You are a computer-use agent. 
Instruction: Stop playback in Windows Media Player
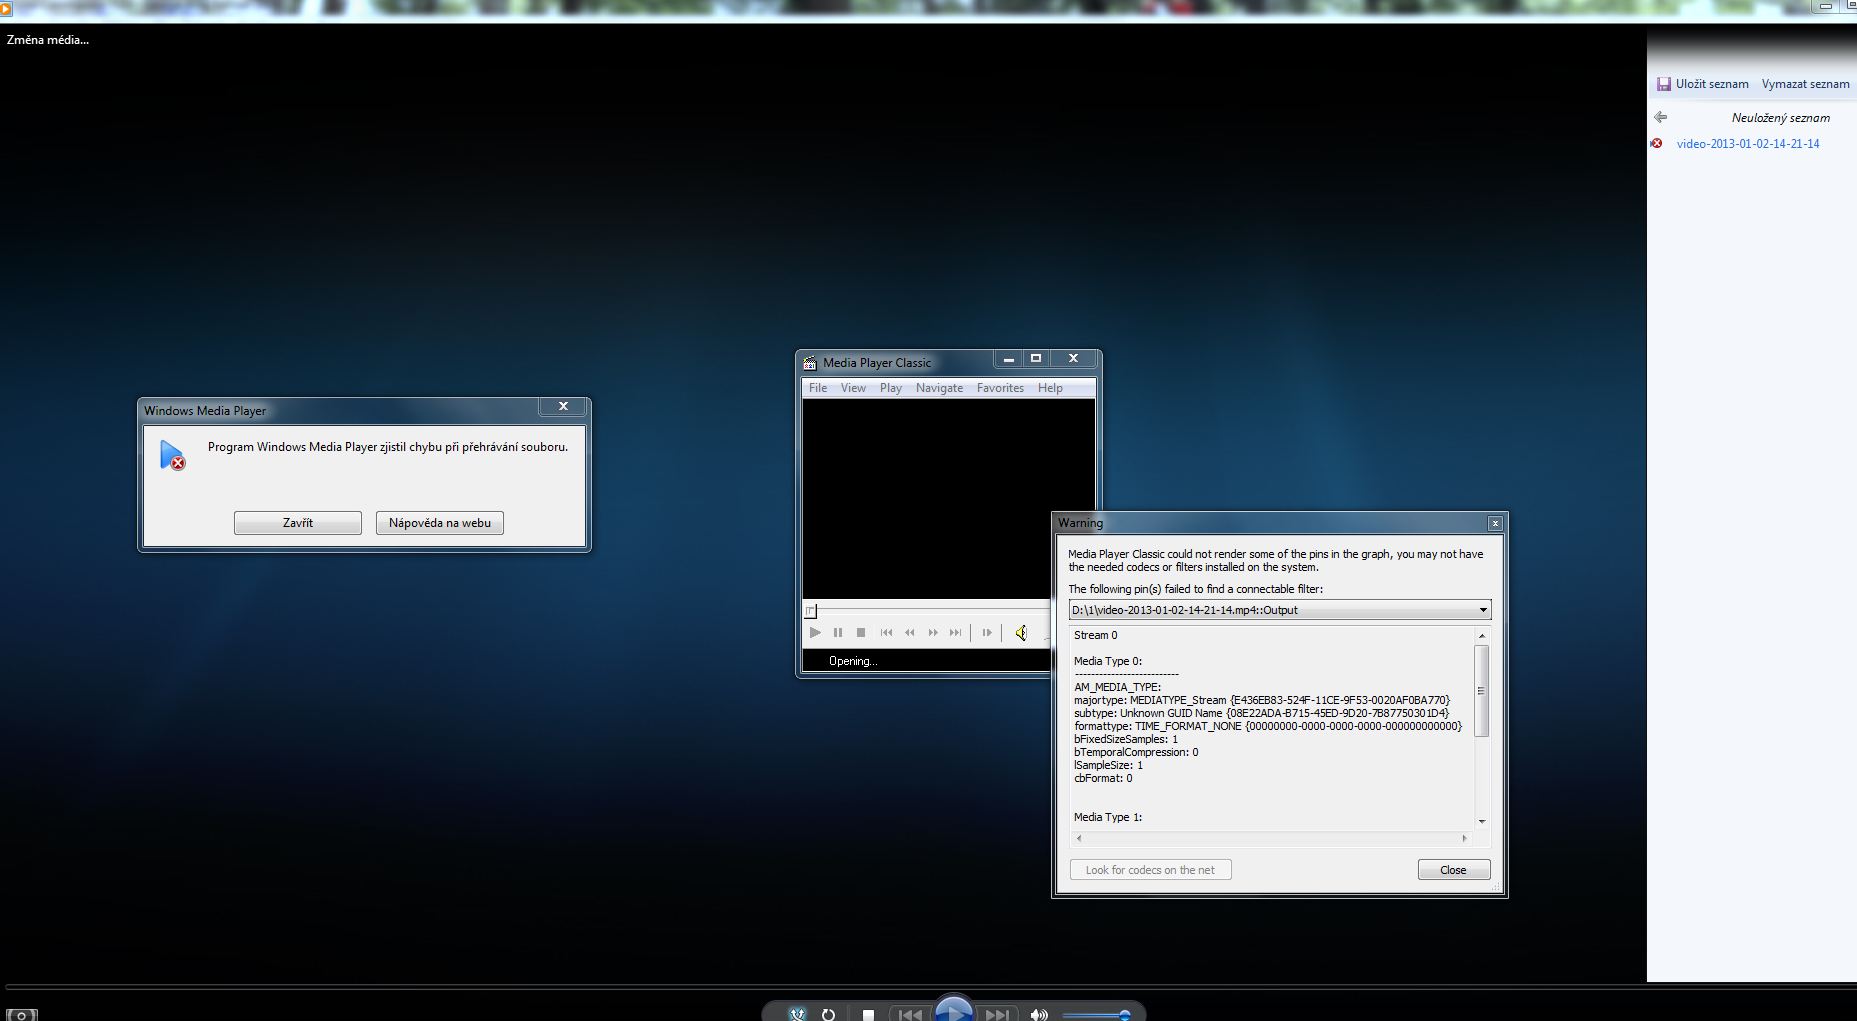tap(868, 1015)
